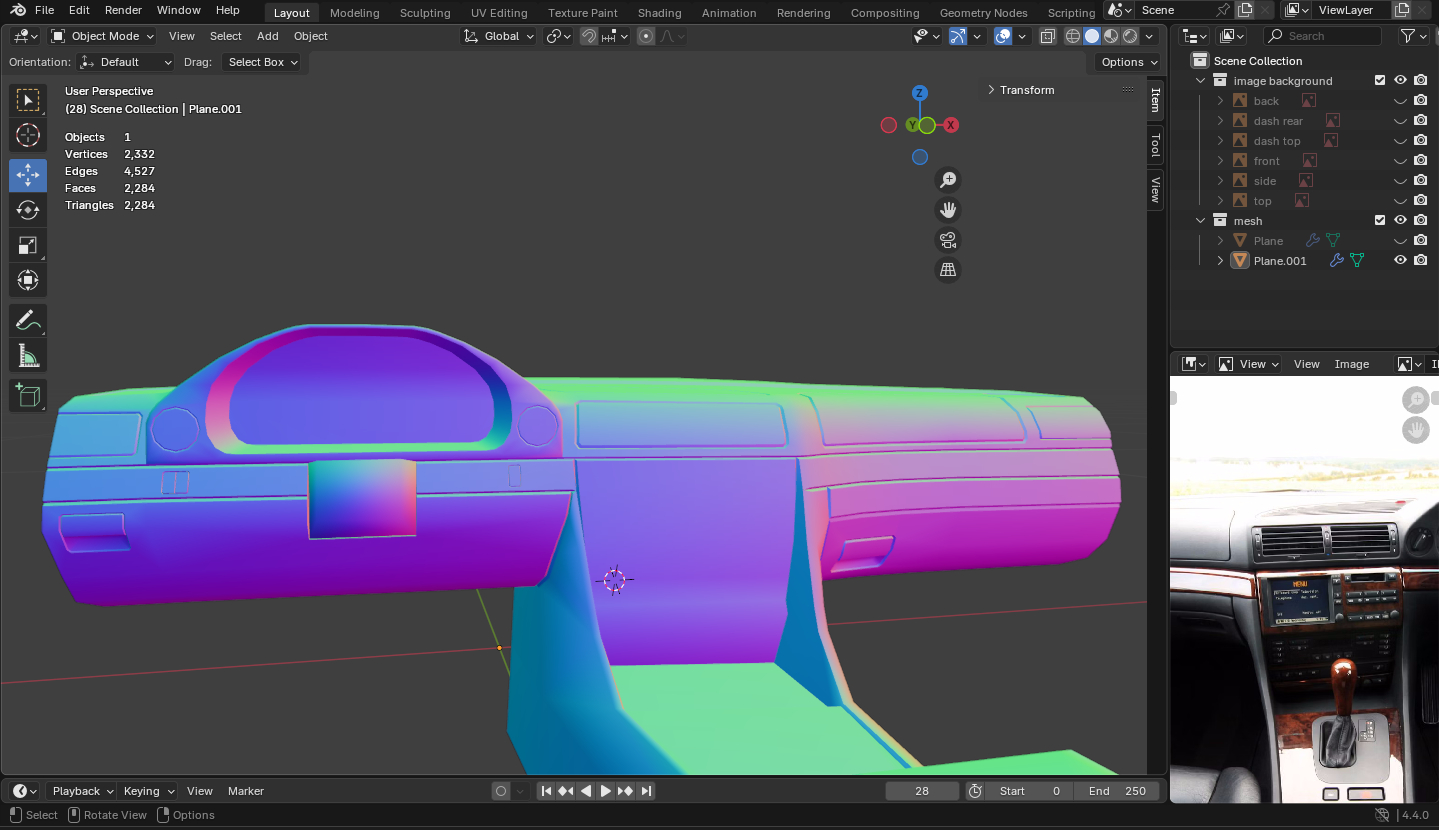Uncheck the mesh collection checkbox
1439x830 pixels.
1380,221
